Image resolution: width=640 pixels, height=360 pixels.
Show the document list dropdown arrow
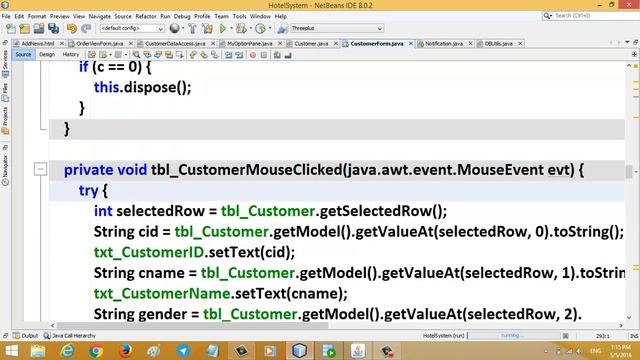pos(627,42)
